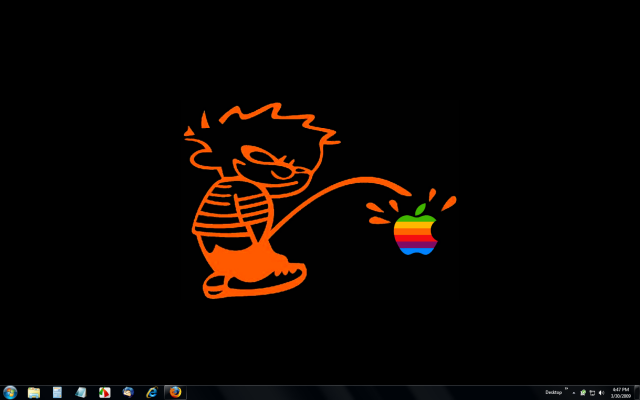Open the blue document app next to Explorer
Screen dimensions: 640x400
pos(57,393)
